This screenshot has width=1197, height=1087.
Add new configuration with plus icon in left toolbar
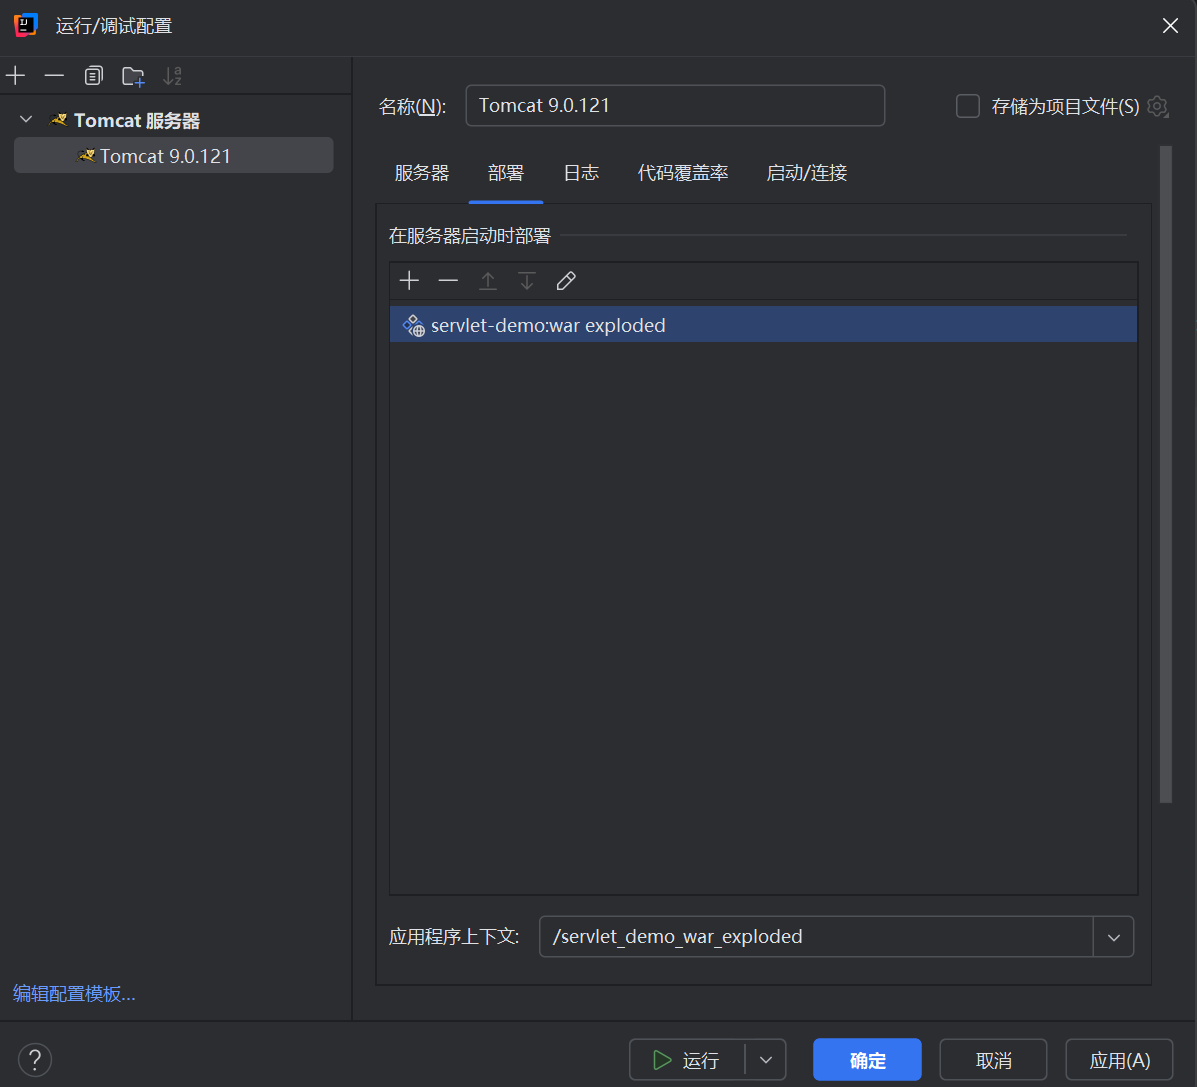15,76
